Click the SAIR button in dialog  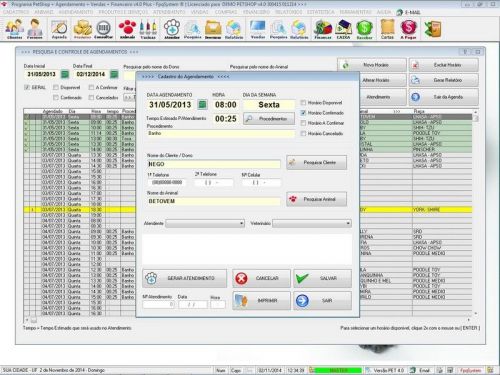click(322, 301)
